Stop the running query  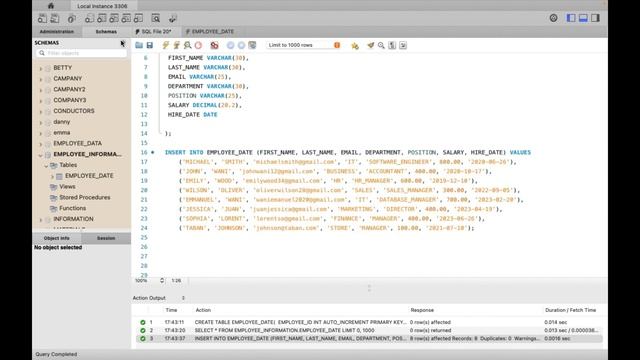[x=198, y=45]
